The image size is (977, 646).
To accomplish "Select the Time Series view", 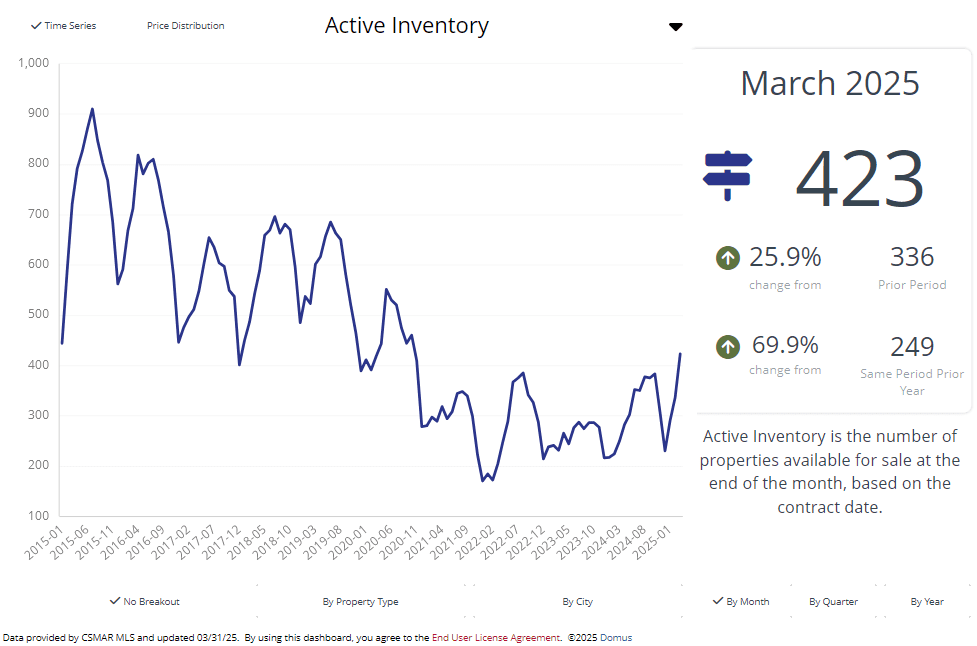I will pos(64,26).
